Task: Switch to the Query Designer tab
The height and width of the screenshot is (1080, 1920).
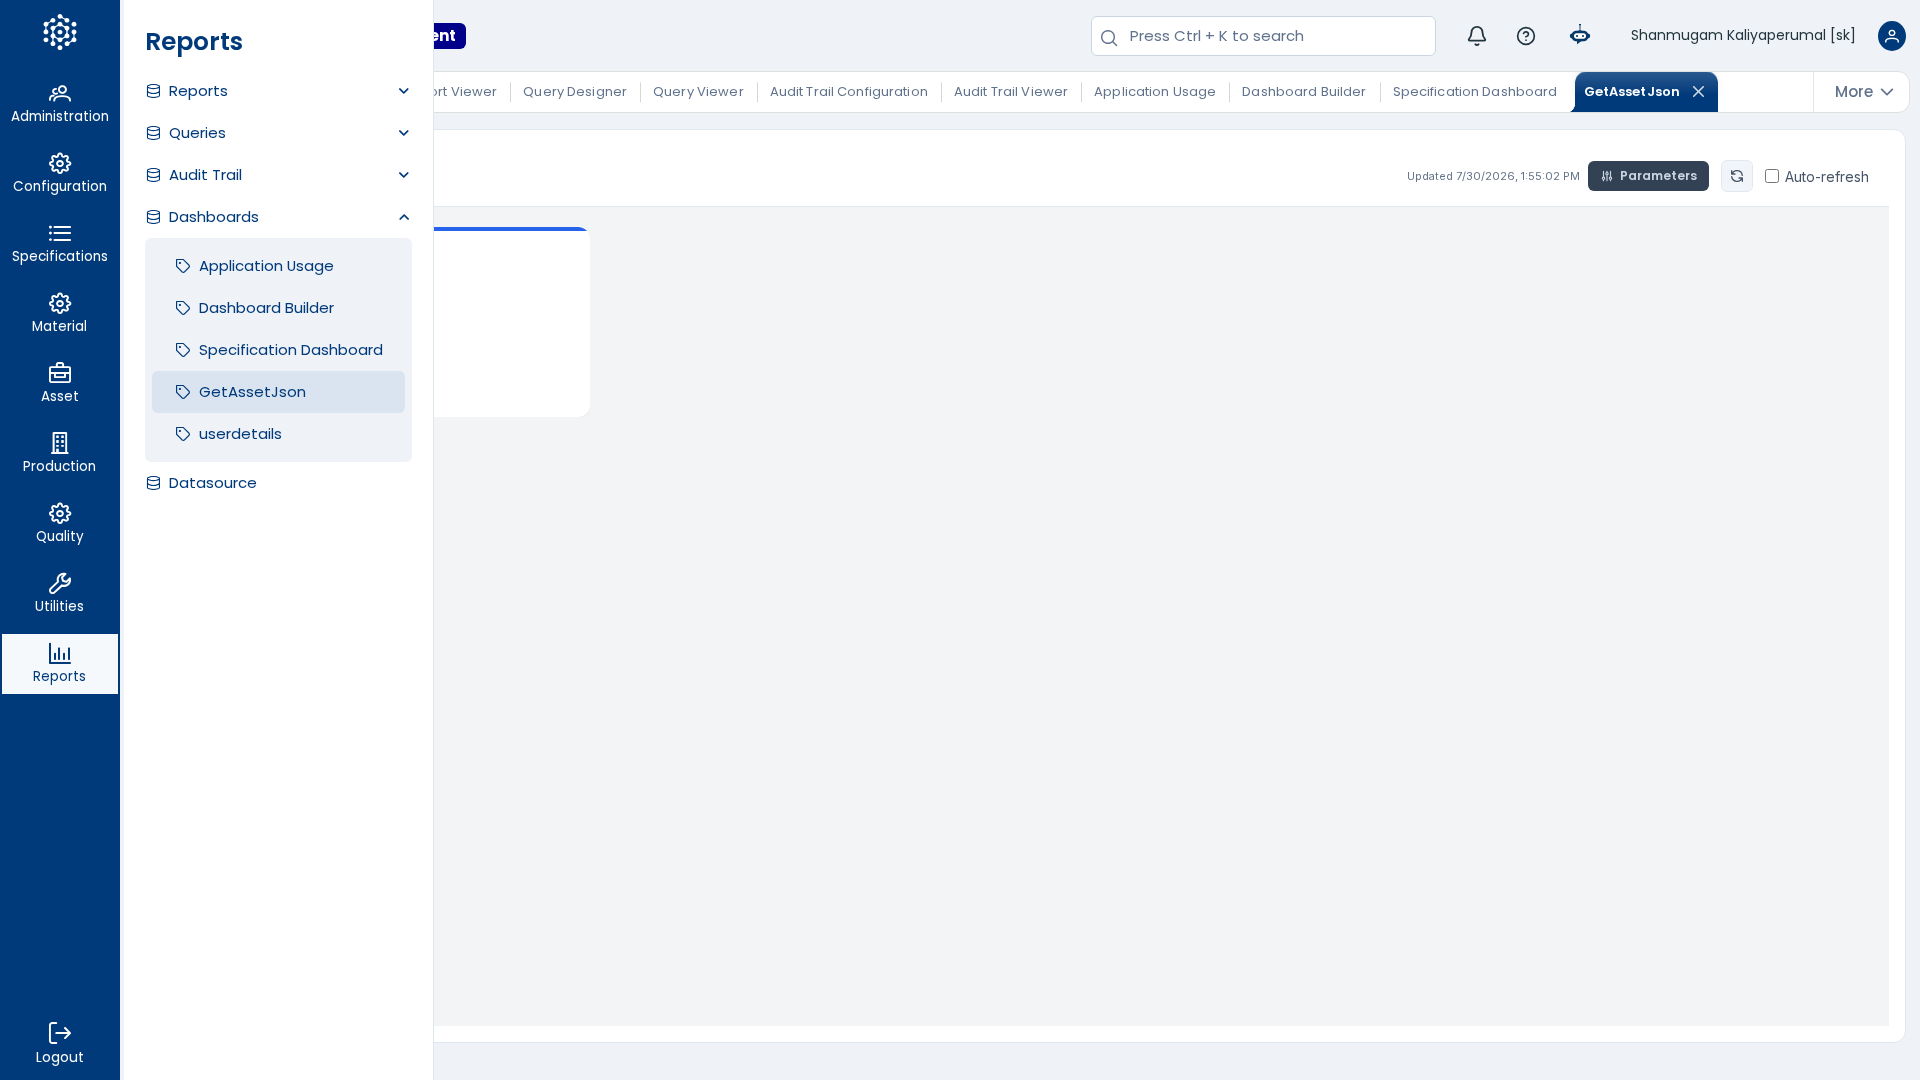Action: point(575,92)
